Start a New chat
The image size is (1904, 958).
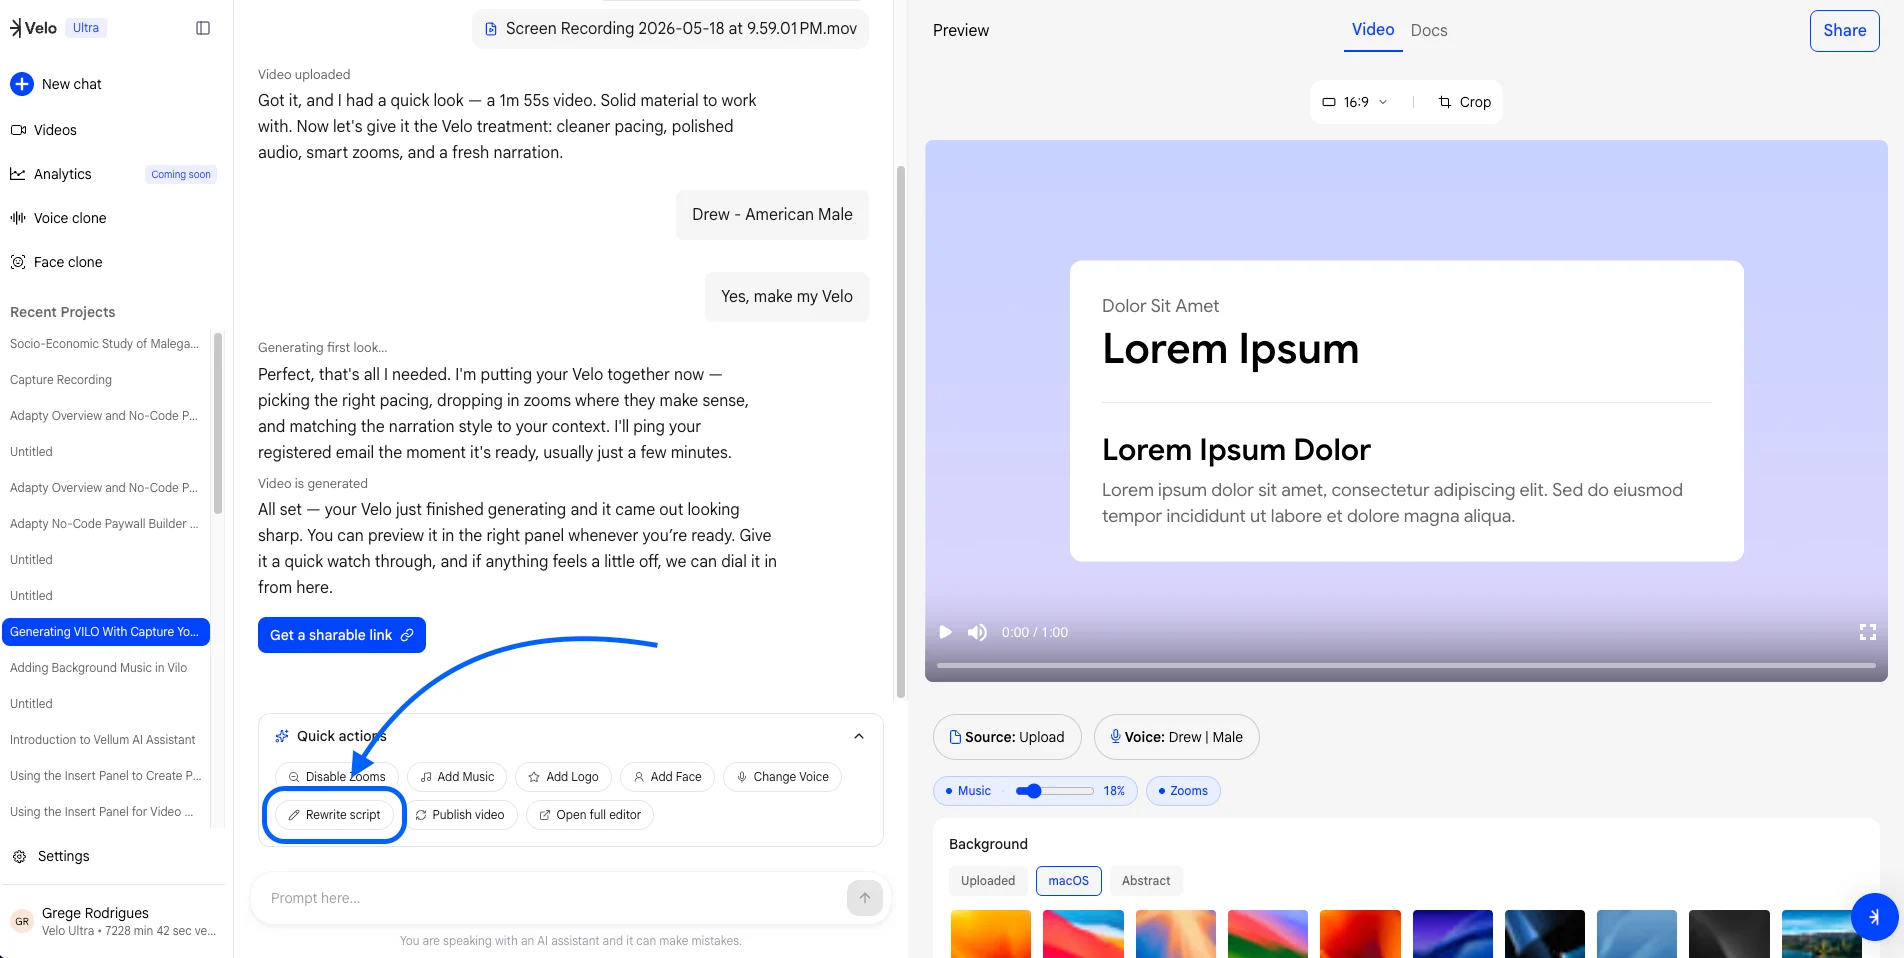point(56,84)
